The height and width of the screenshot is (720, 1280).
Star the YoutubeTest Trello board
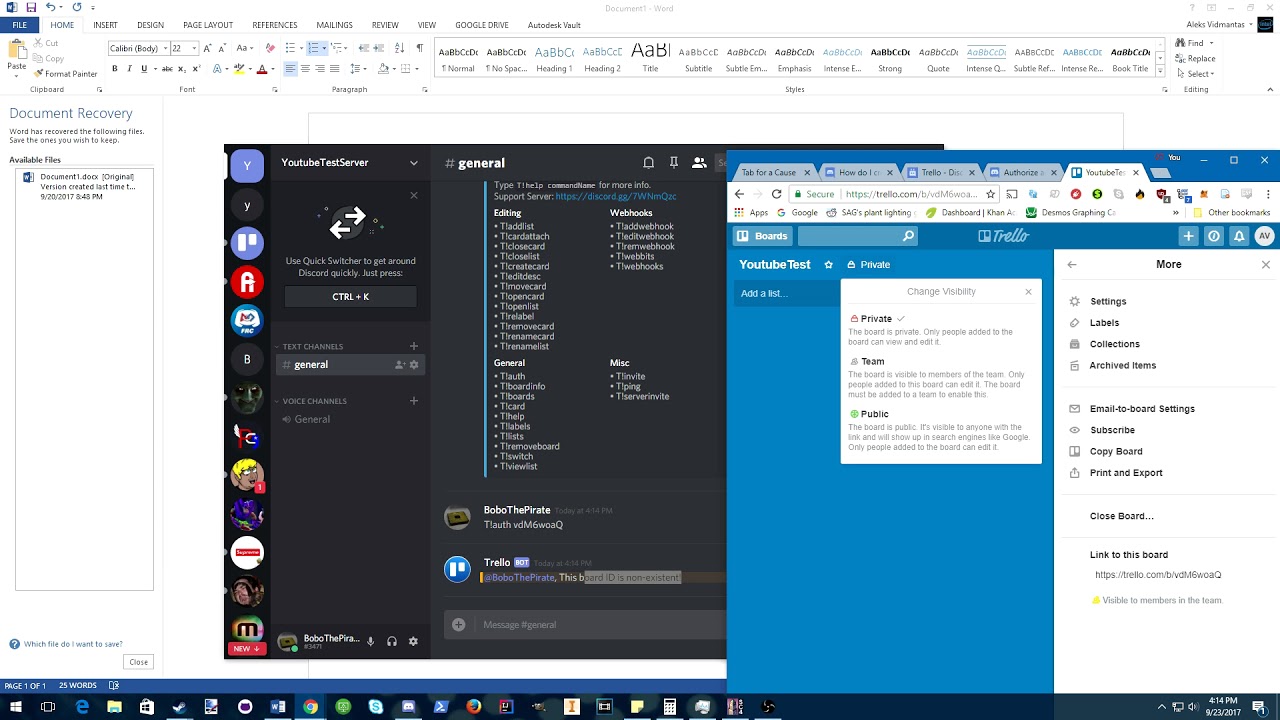pos(828,265)
